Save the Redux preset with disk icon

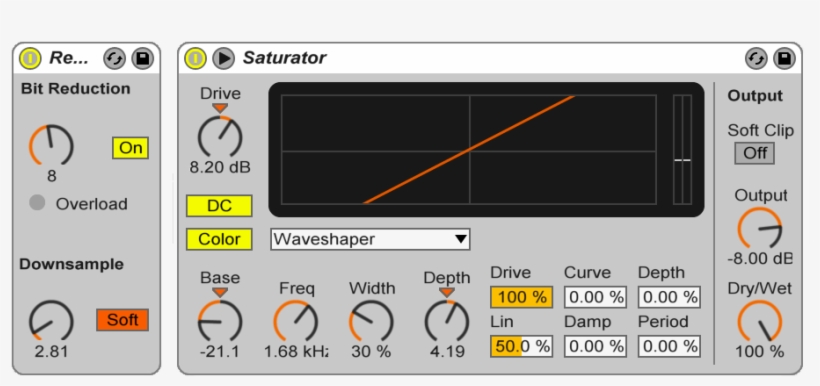[142, 58]
